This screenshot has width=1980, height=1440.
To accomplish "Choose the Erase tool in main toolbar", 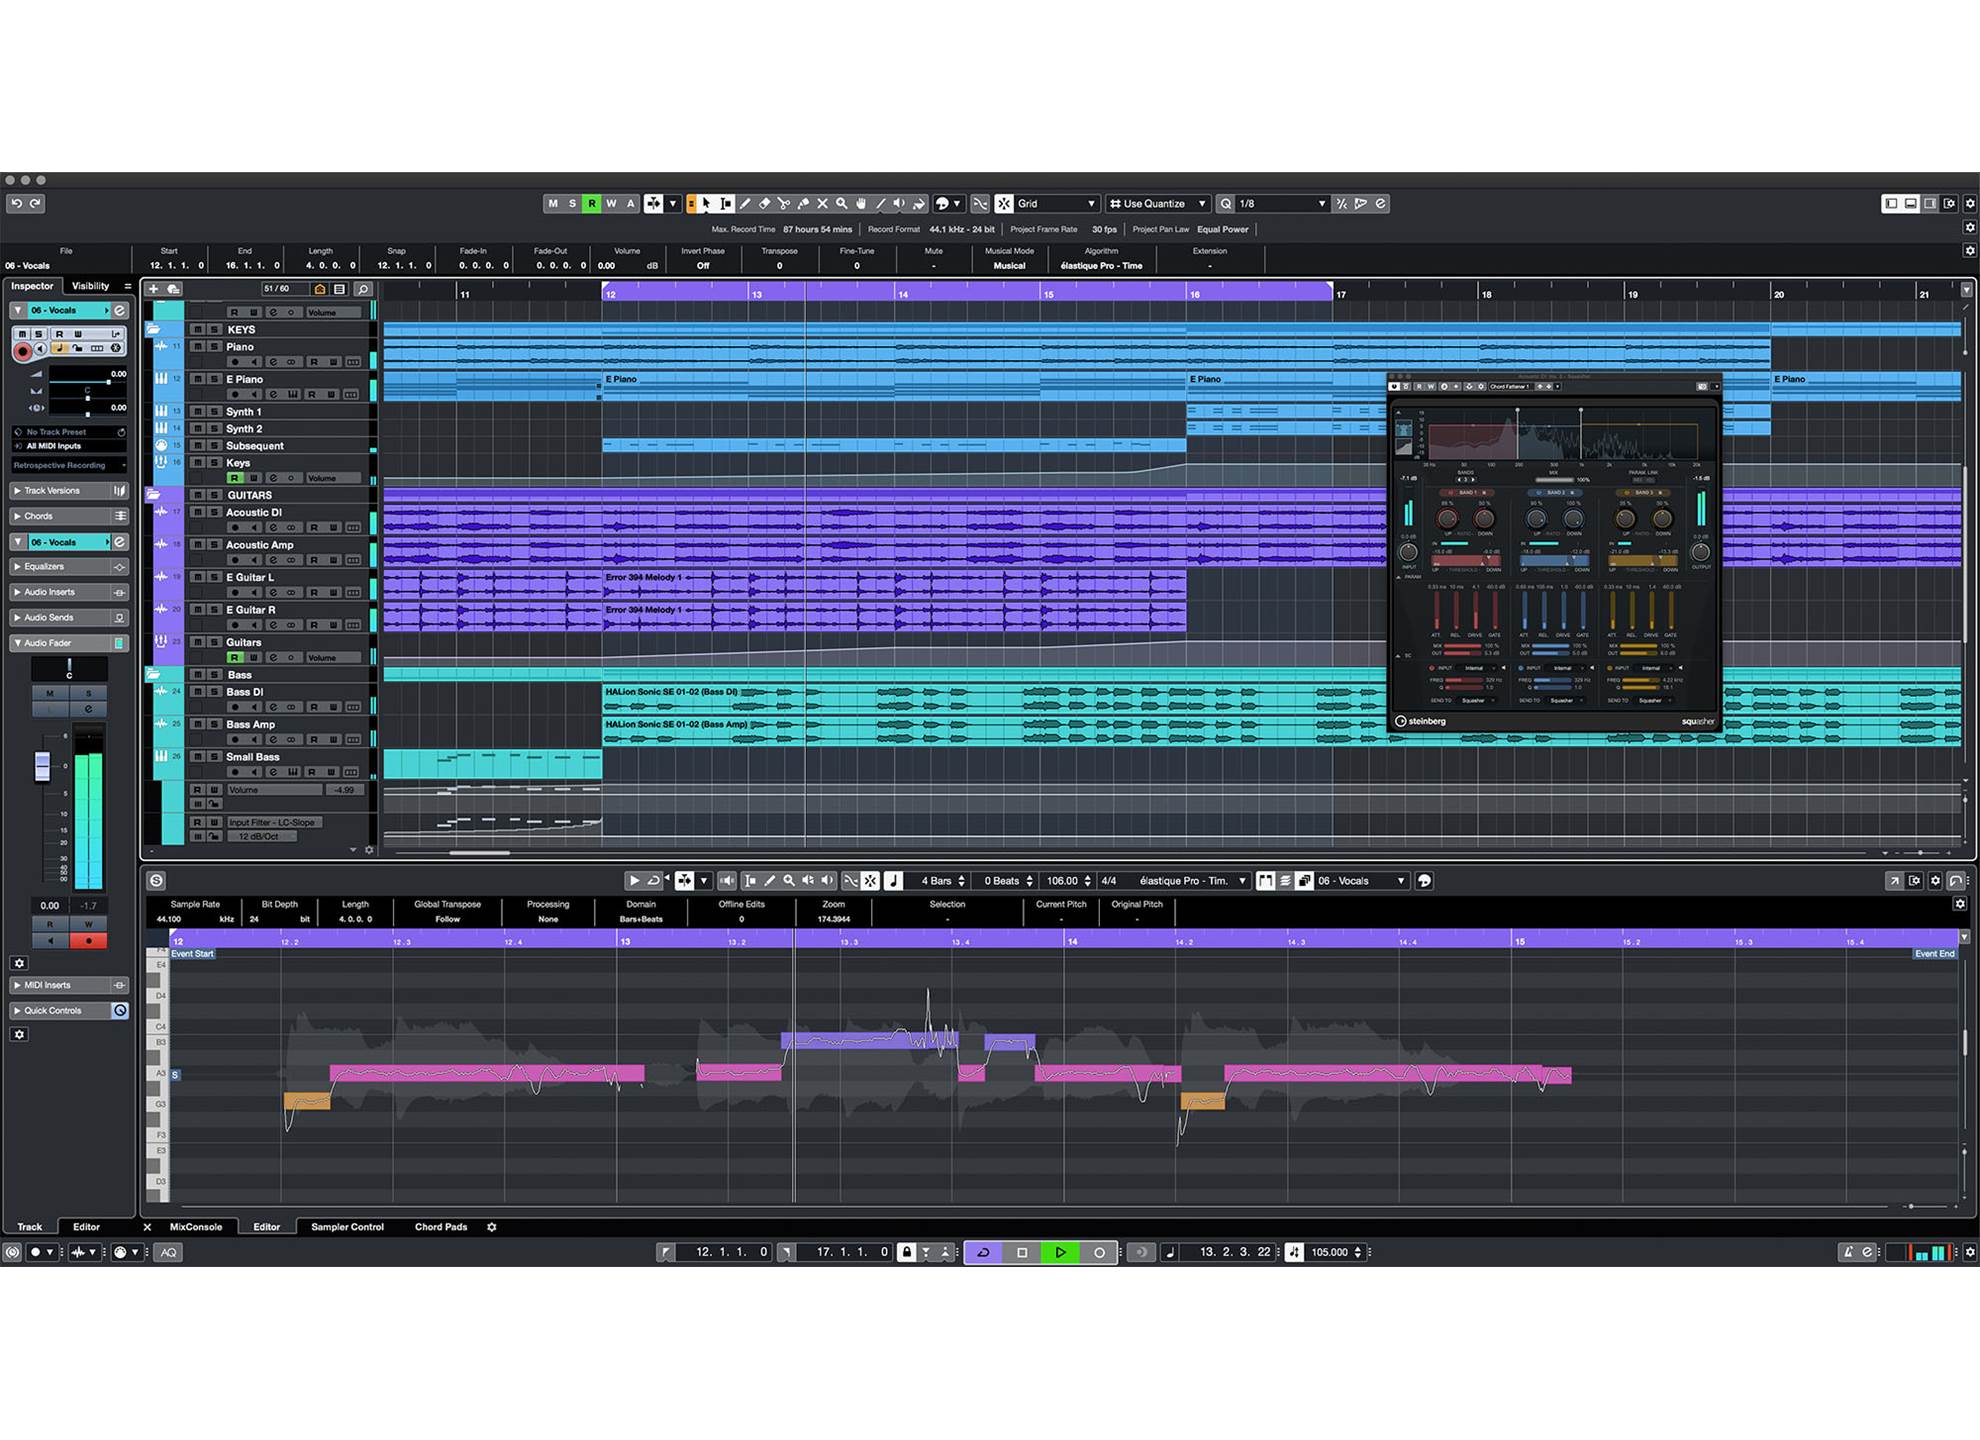I will [x=765, y=203].
